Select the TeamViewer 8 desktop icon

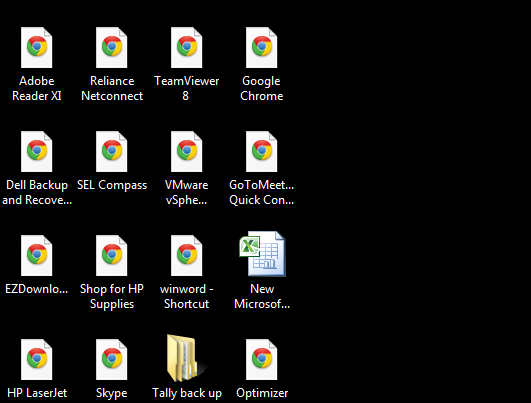[x=187, y=47]
